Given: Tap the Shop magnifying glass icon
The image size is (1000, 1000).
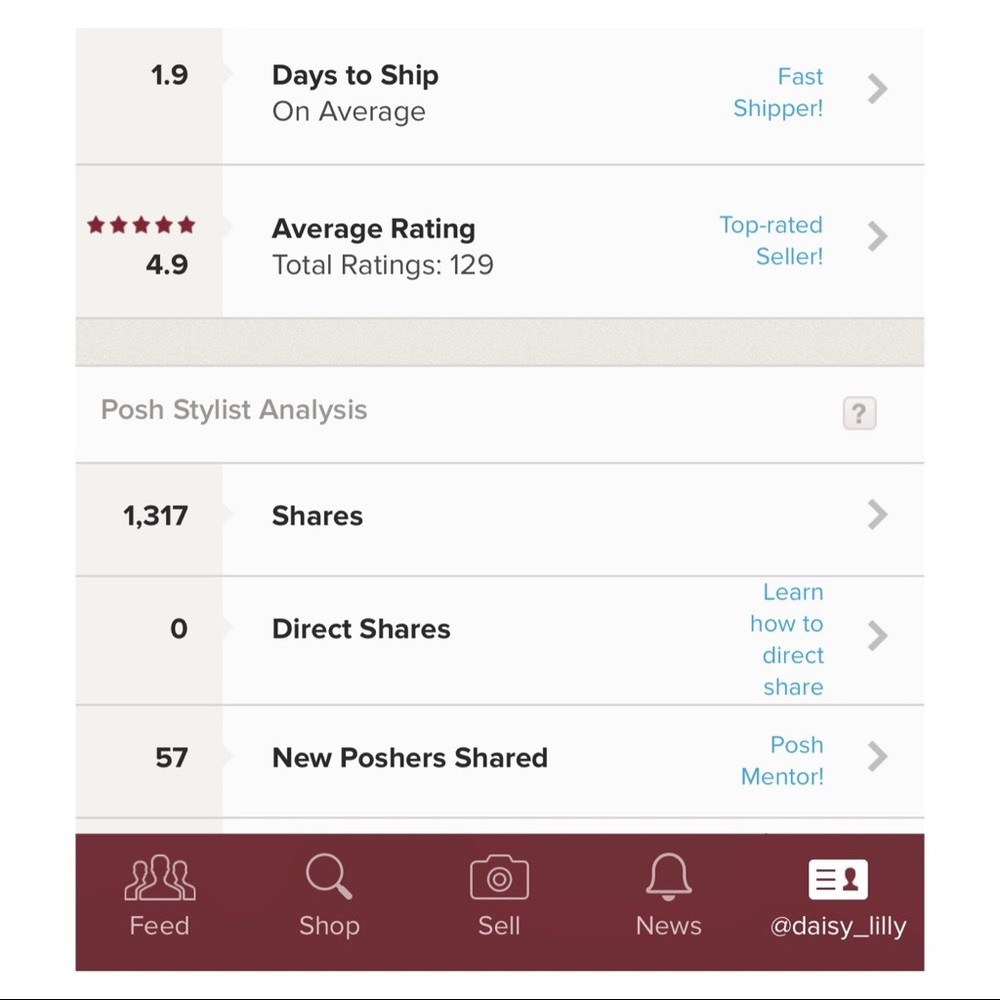Looking at the screenshot, I should click(x=328, y=878).
